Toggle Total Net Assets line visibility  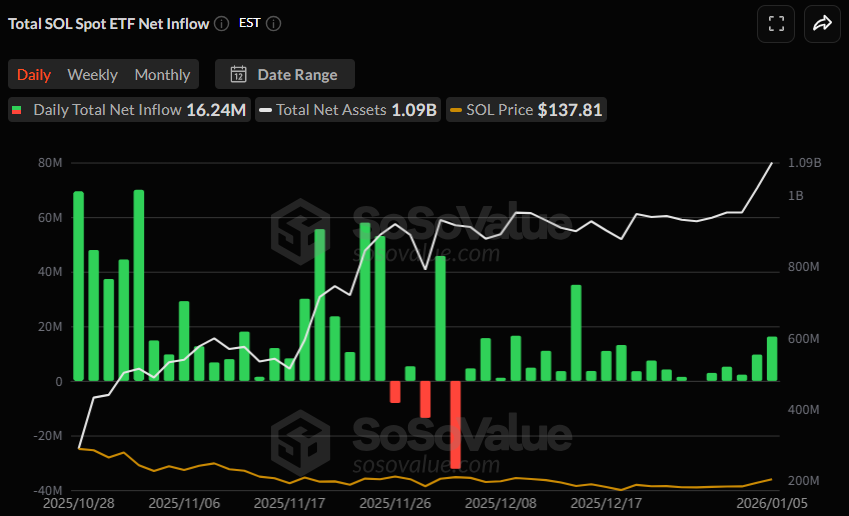pos(347,110)
